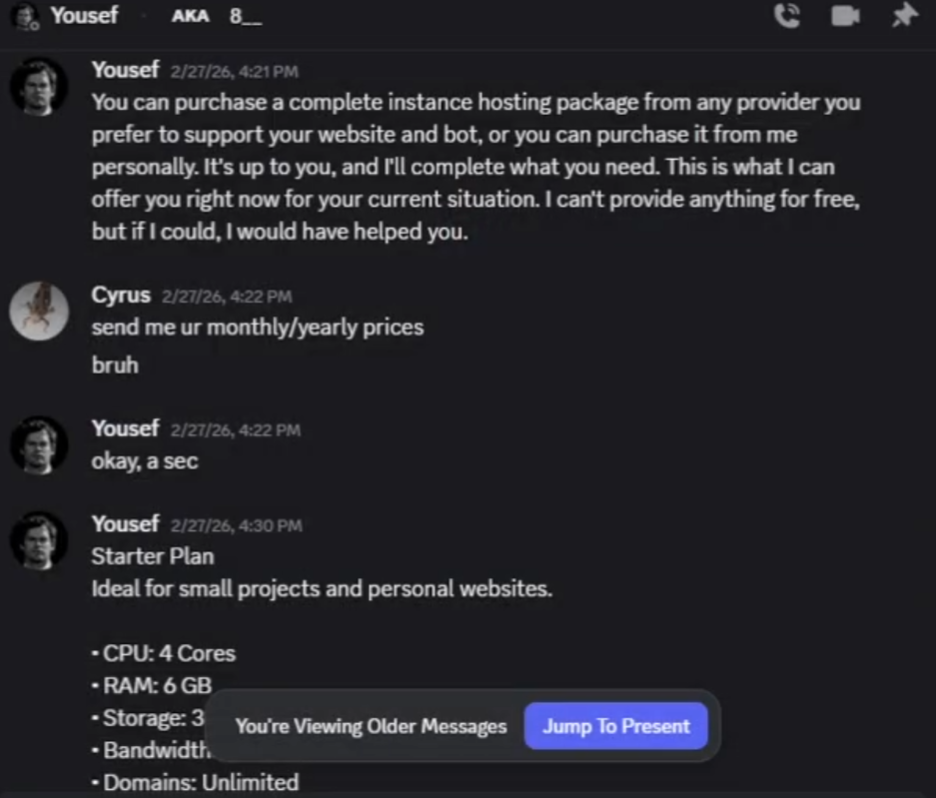Click the Yousef username on the 4:21 PM message
The height and width of the screenshot is (798, 936).
click(x=125, y=70)
